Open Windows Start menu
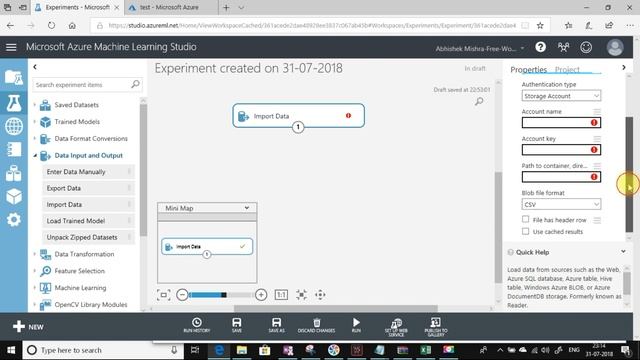The width and height of the screenshot is (640, 360). click(x=11, y=350)
